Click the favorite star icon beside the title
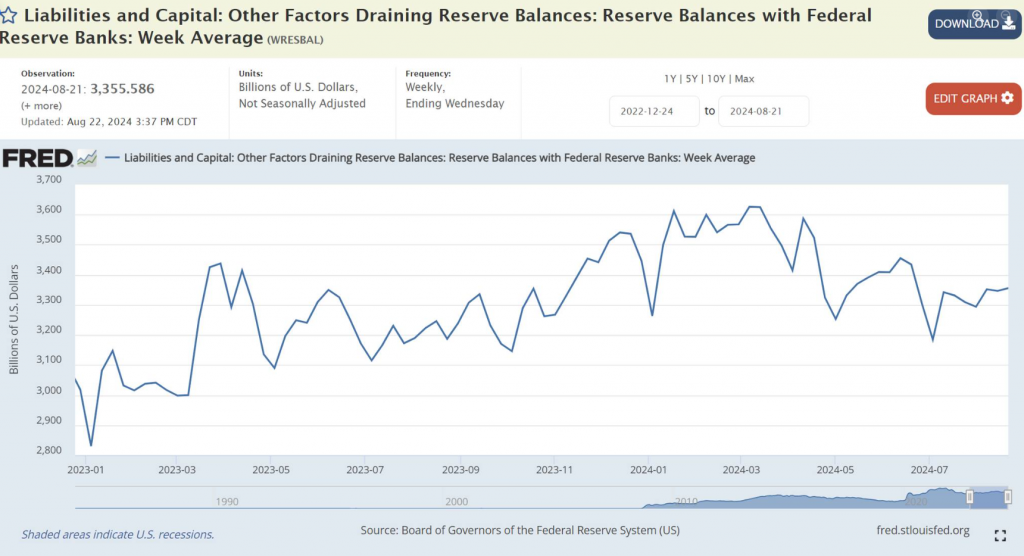 click(x=10, y=16)
